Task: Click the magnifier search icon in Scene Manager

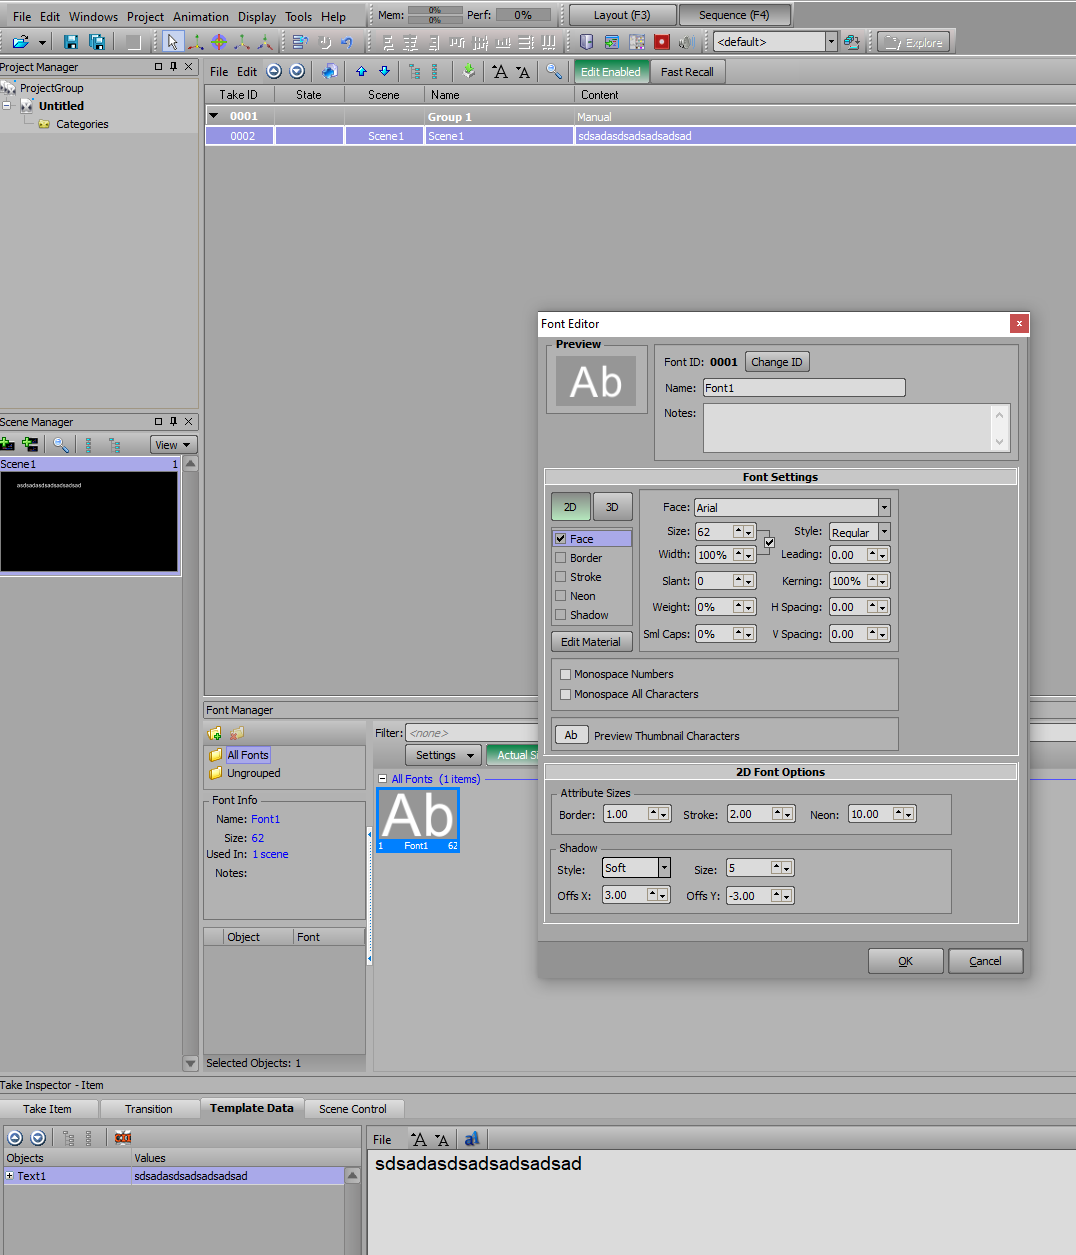Action: 61,445
